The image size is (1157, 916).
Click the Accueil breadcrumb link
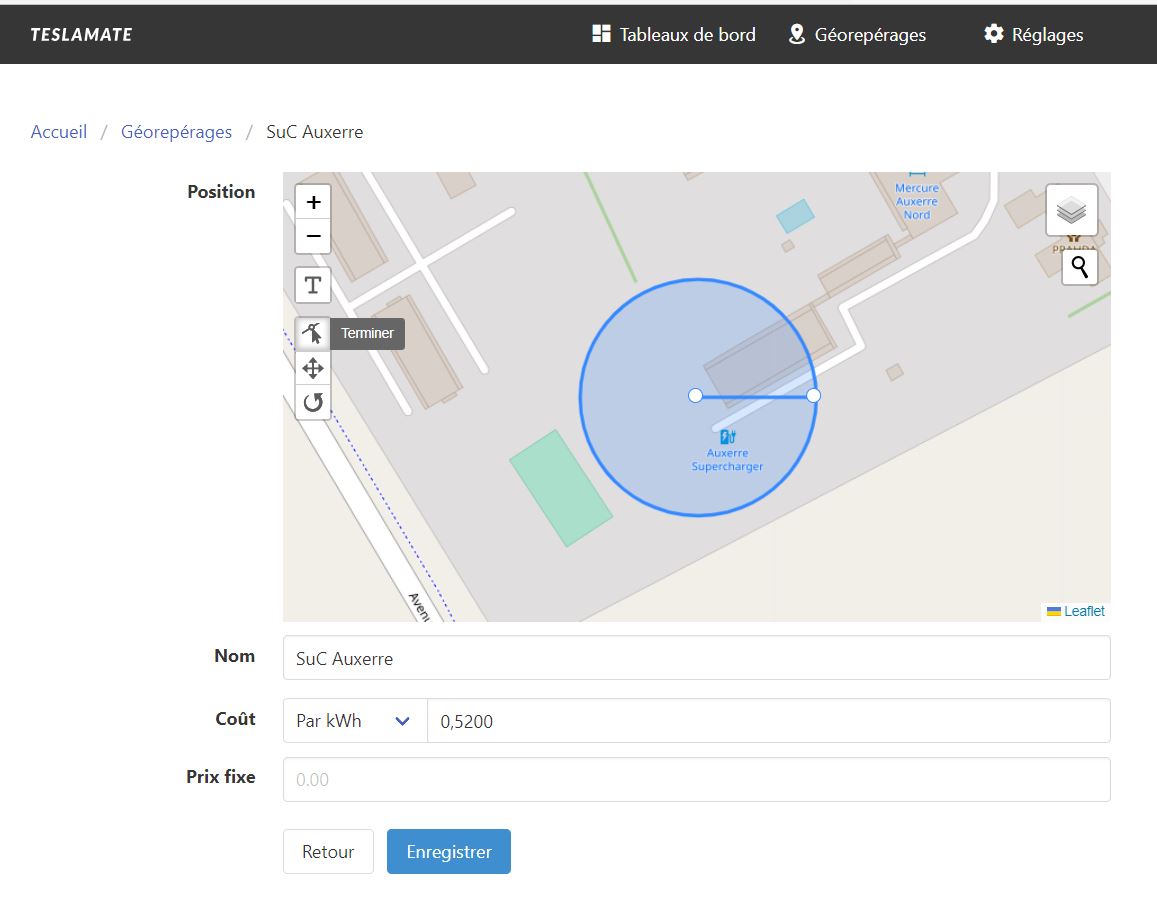click(x=59, y=132)
